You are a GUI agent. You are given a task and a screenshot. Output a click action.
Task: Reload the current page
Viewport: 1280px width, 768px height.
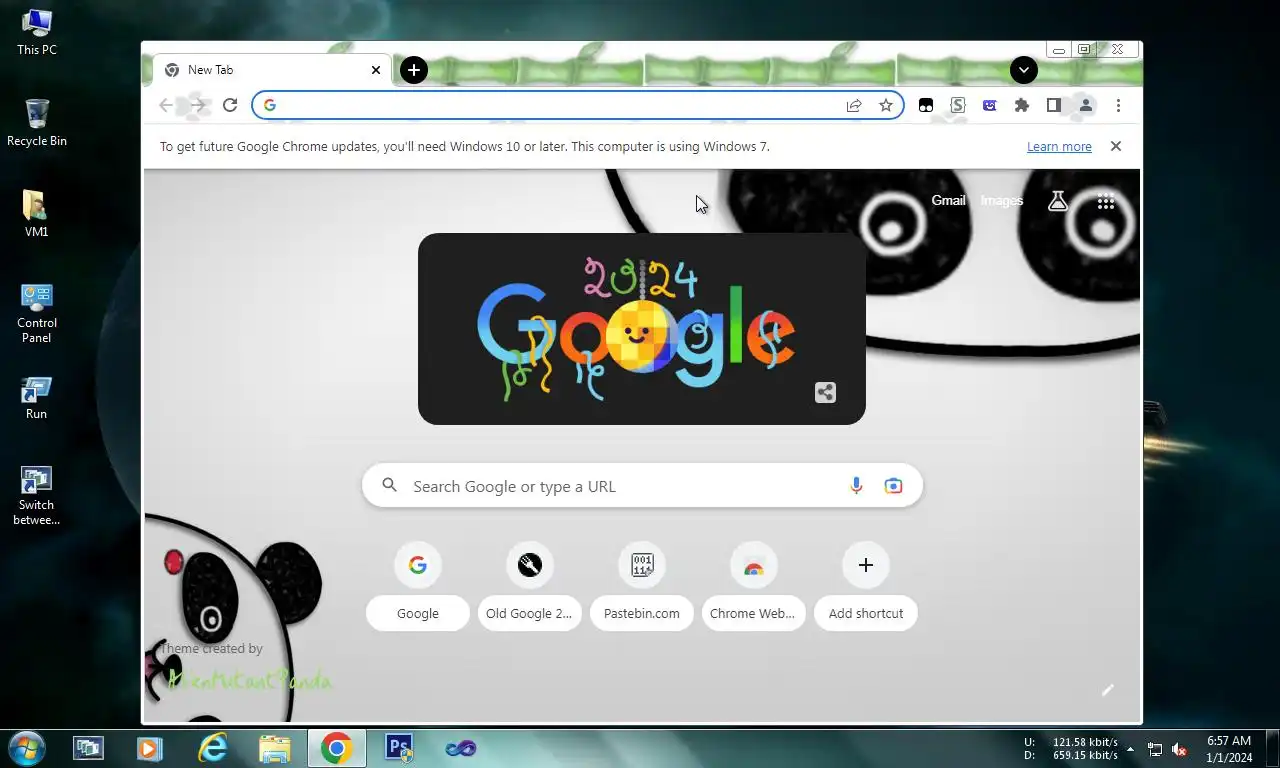230,105
